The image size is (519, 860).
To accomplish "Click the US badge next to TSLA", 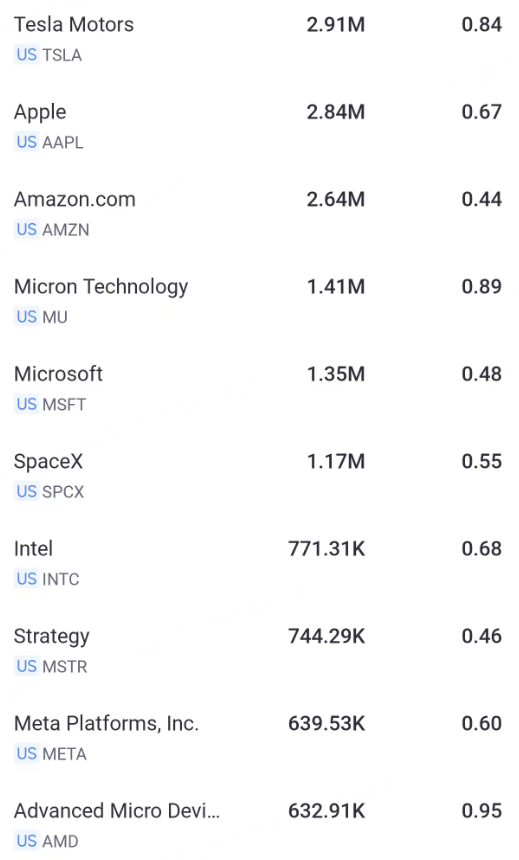I will (x=26, y=55).
